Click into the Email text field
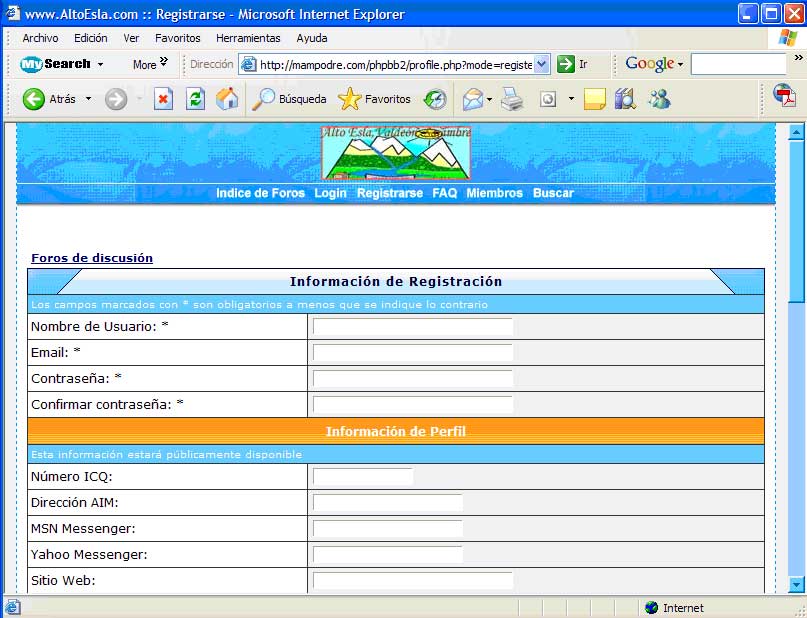This screenshot has height=618, width=807. [412, 353]
